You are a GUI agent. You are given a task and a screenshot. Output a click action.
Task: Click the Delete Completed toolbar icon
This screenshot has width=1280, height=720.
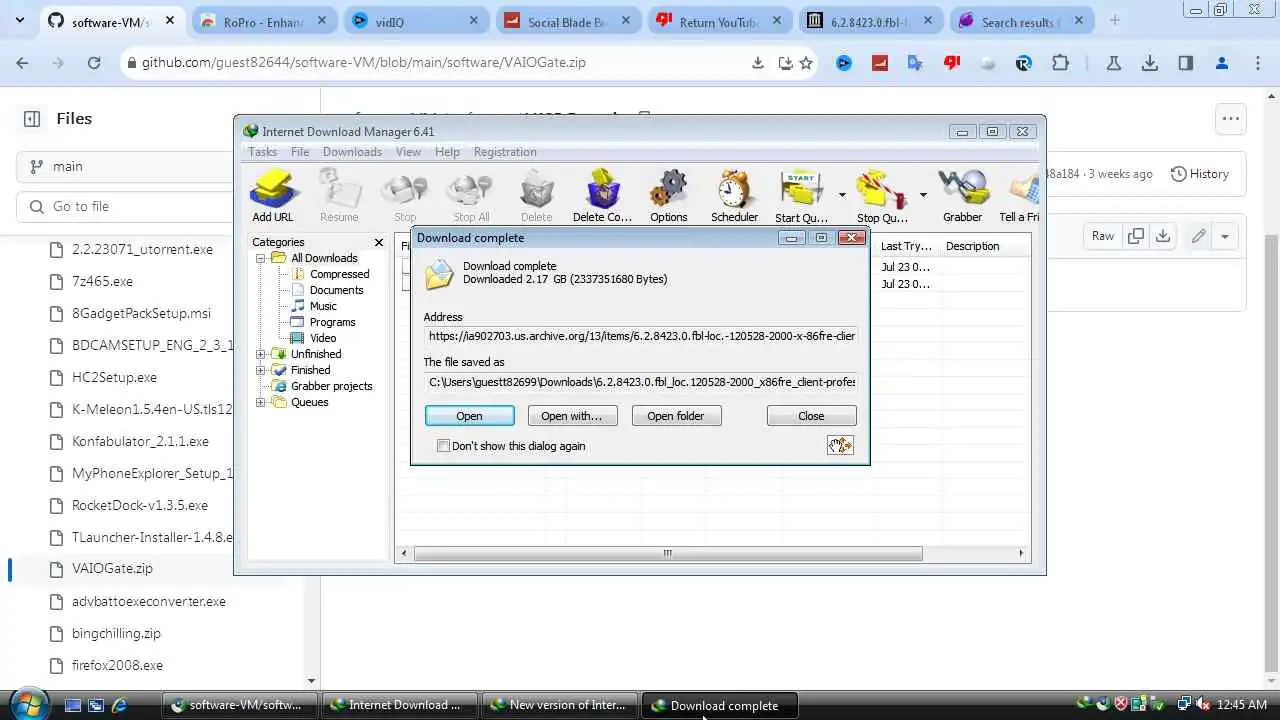click(x=602, y=196)
